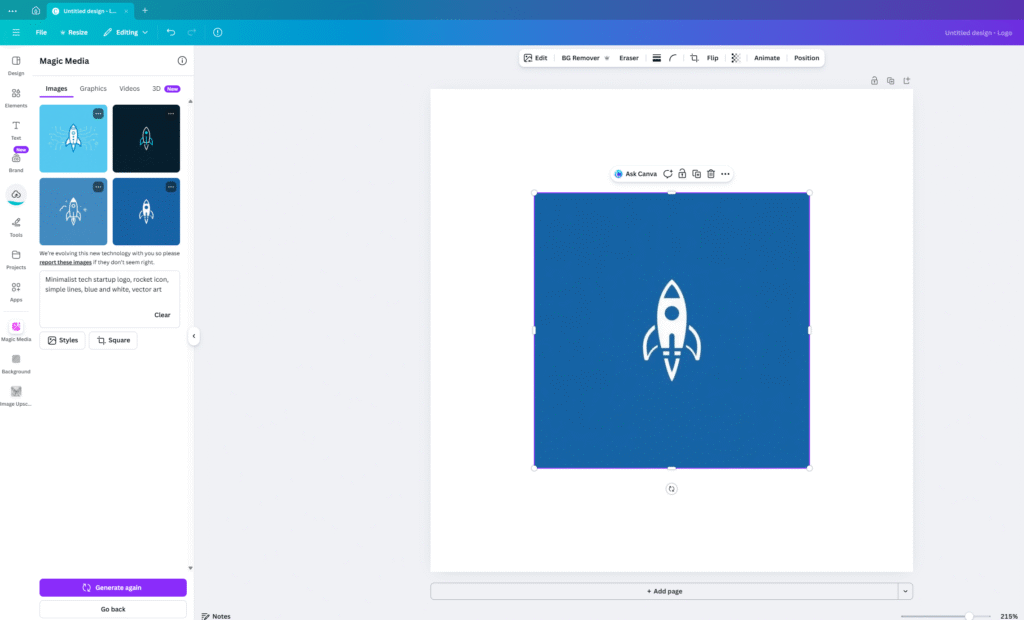Open the dropdown arrow beside Add page
This screenshot has width=1024, height=620.
(x=905, y=591)
